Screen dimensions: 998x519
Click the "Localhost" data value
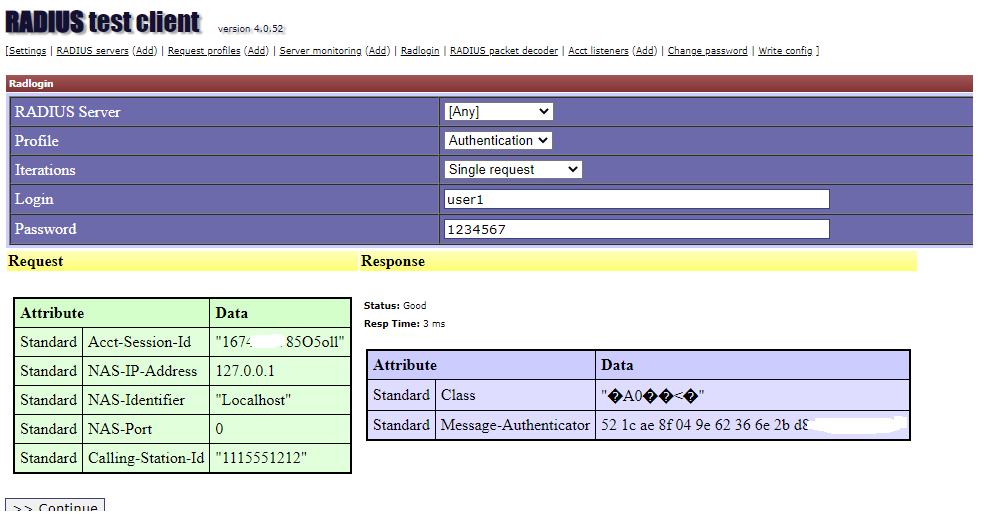click(x=253, y=400)
